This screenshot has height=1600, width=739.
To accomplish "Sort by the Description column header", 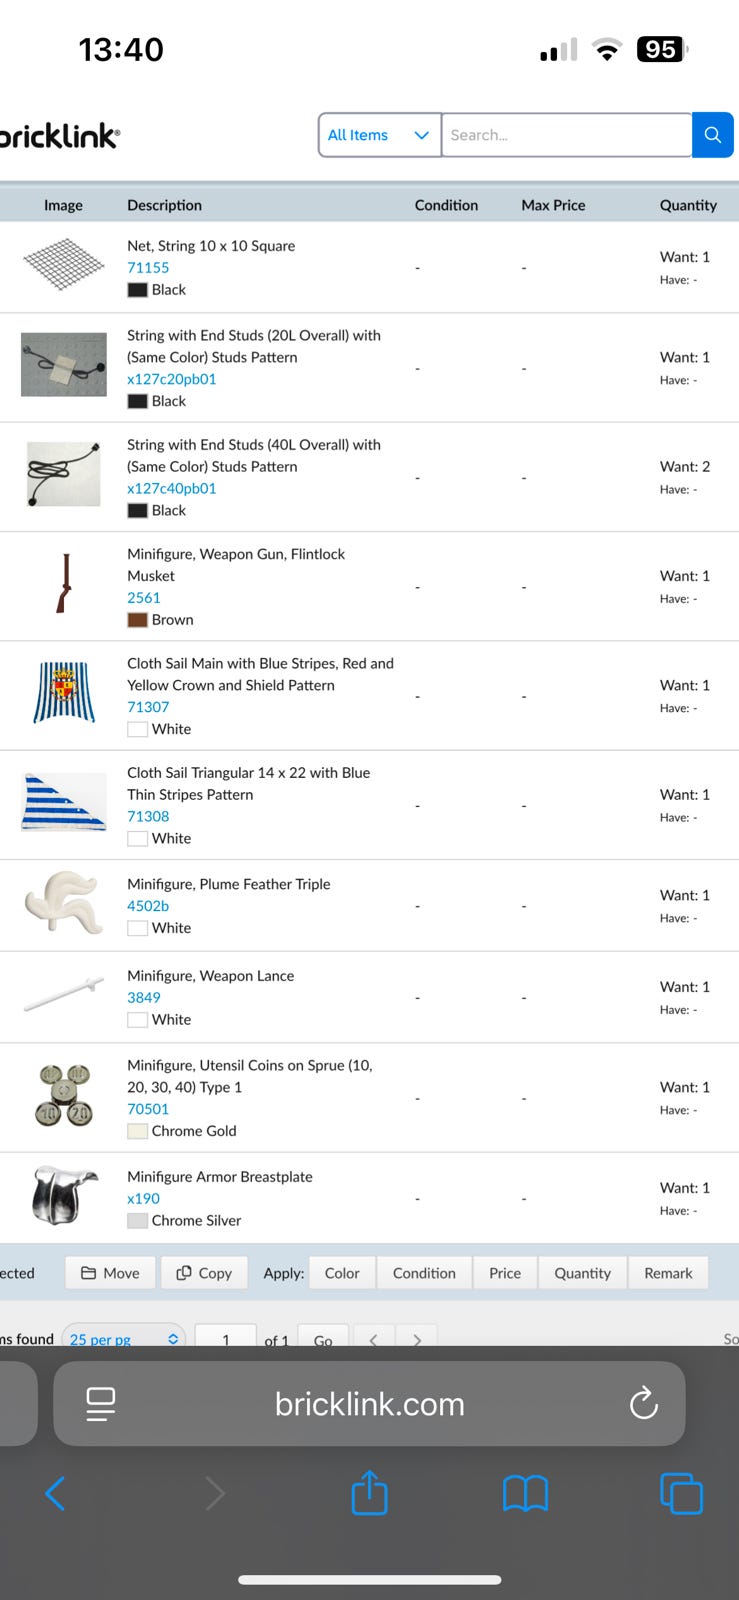I will pos(164,205).
